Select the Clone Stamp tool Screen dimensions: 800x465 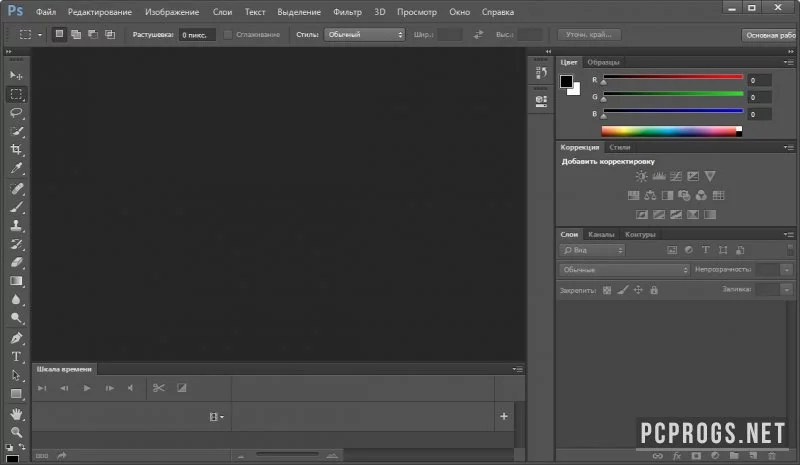coord(16,226)
